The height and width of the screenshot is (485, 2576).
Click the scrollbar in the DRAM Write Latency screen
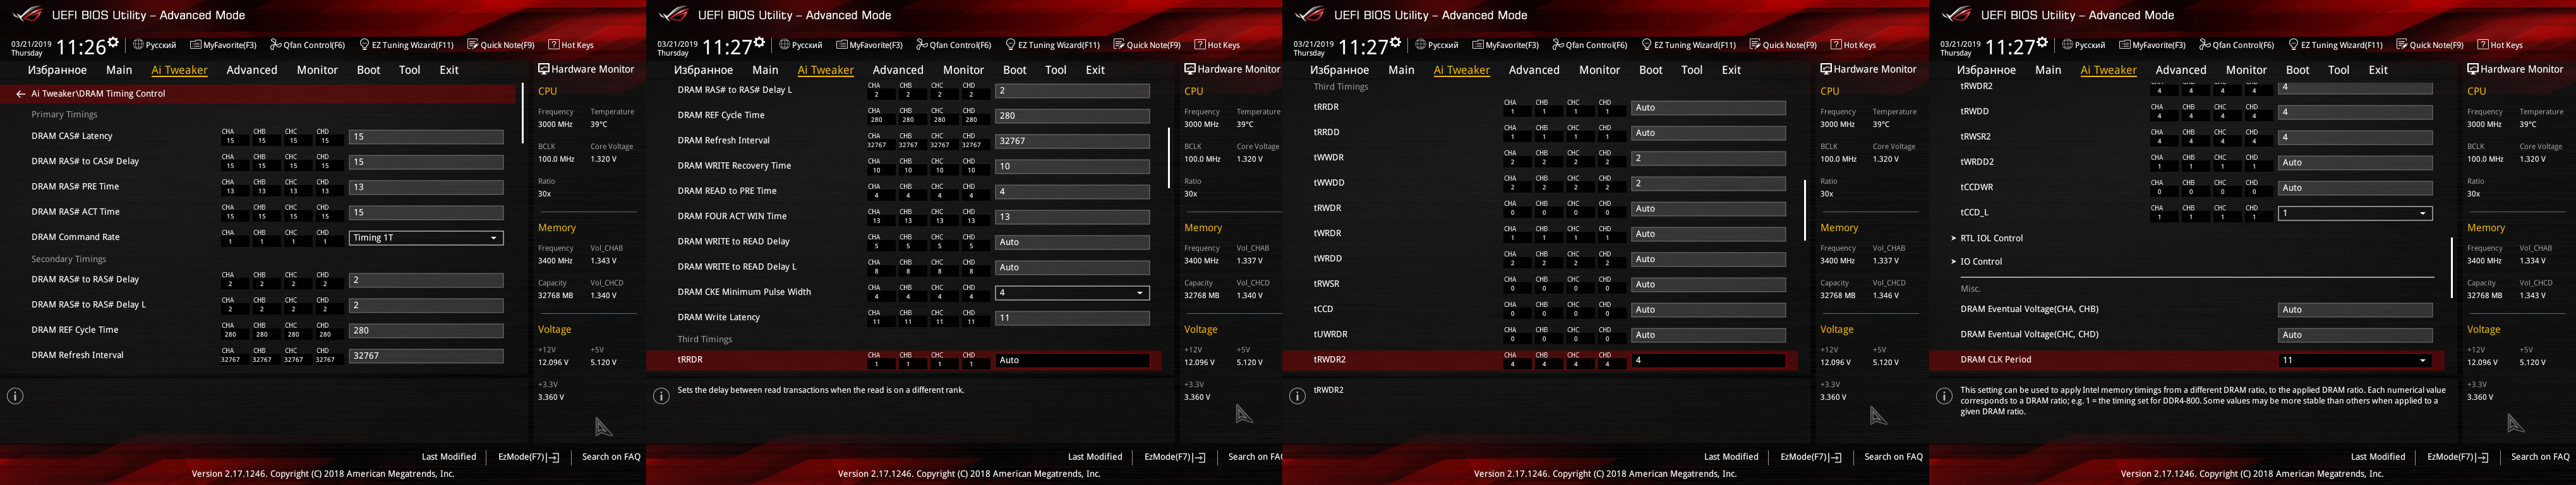1168,158
